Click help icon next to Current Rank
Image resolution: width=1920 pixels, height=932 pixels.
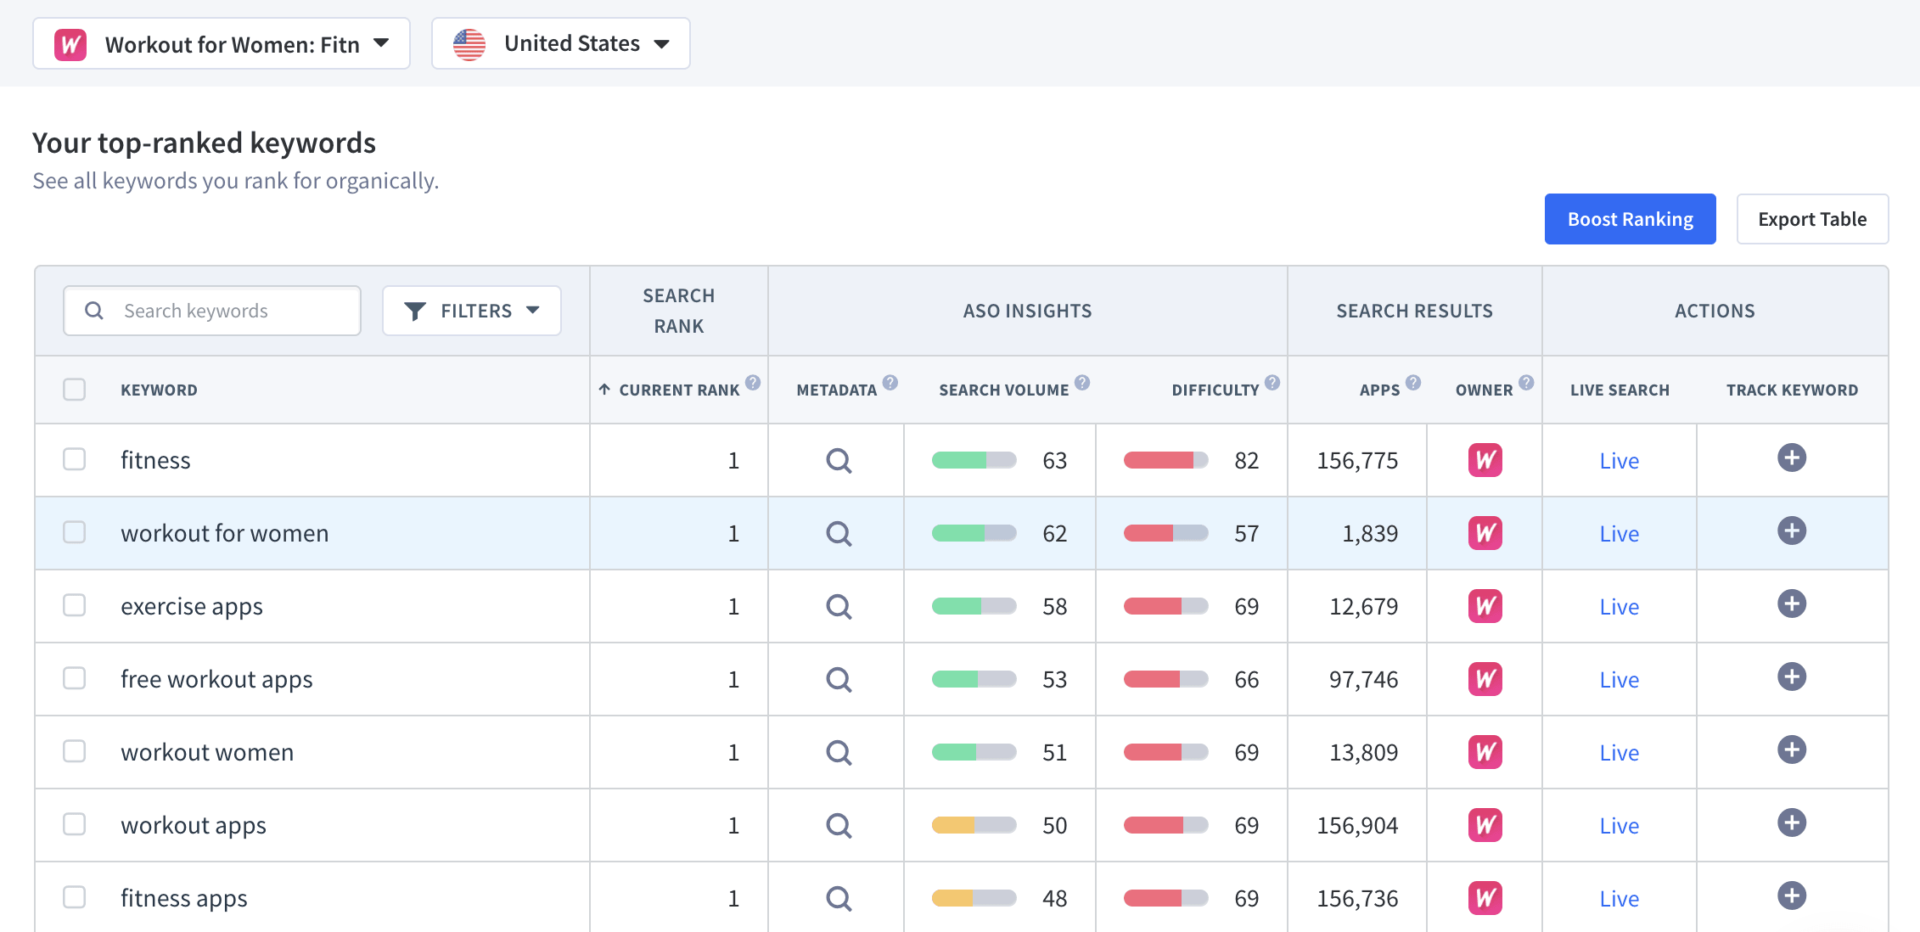753,382
